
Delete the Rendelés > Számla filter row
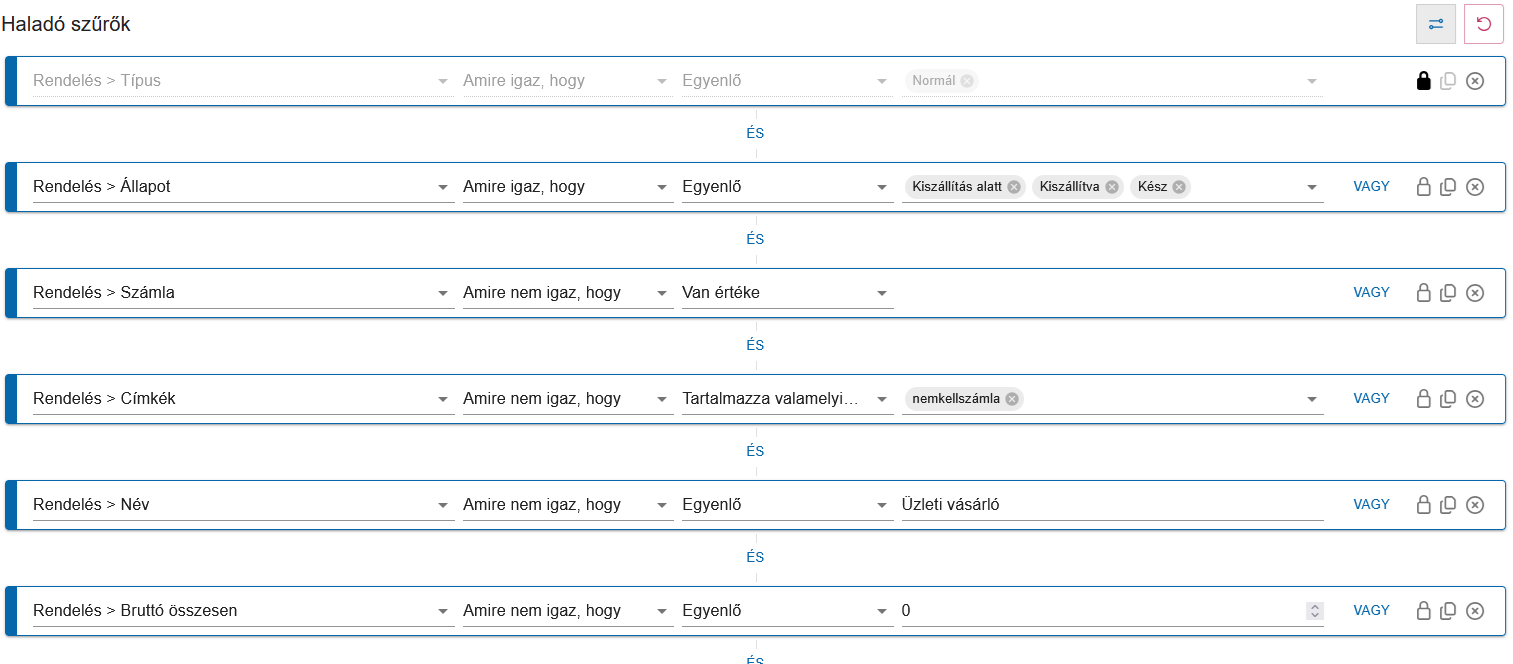pos(1474,293)
